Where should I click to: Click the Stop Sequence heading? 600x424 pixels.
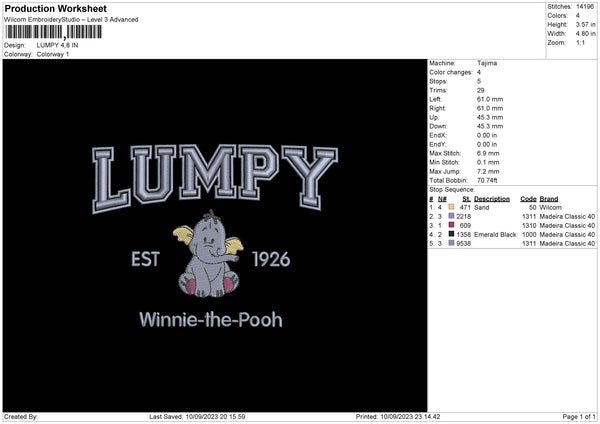(x=452, y=188)
